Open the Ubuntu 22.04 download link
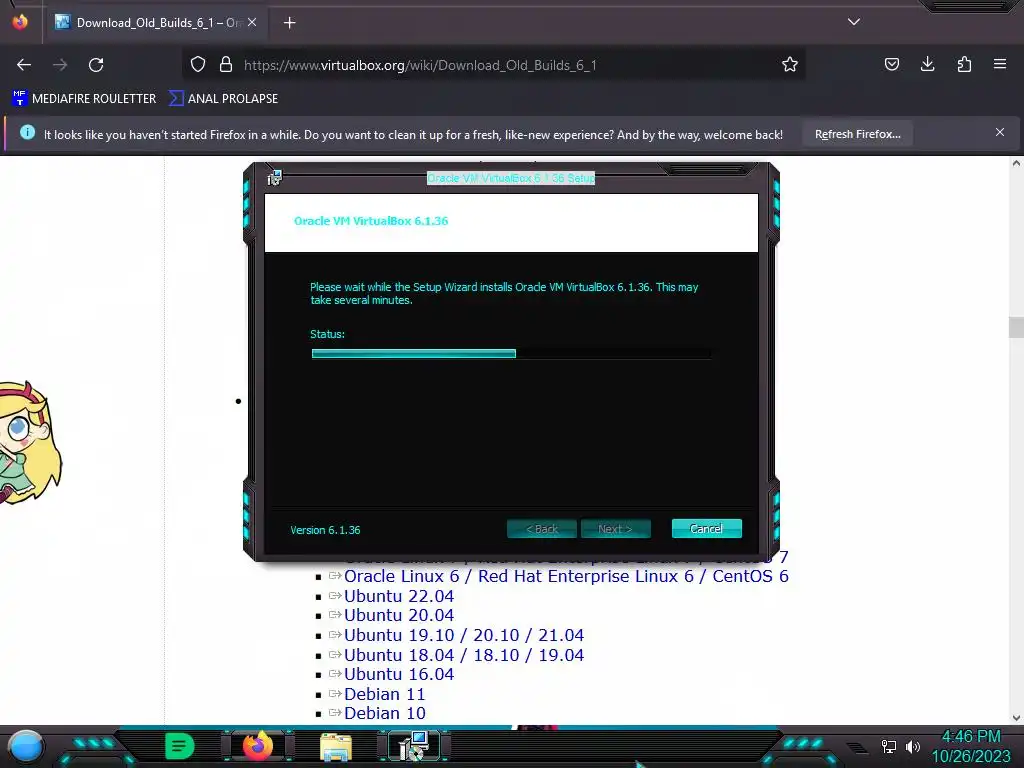The height and width of the screenshot is (768, 1024). [399, 596]
